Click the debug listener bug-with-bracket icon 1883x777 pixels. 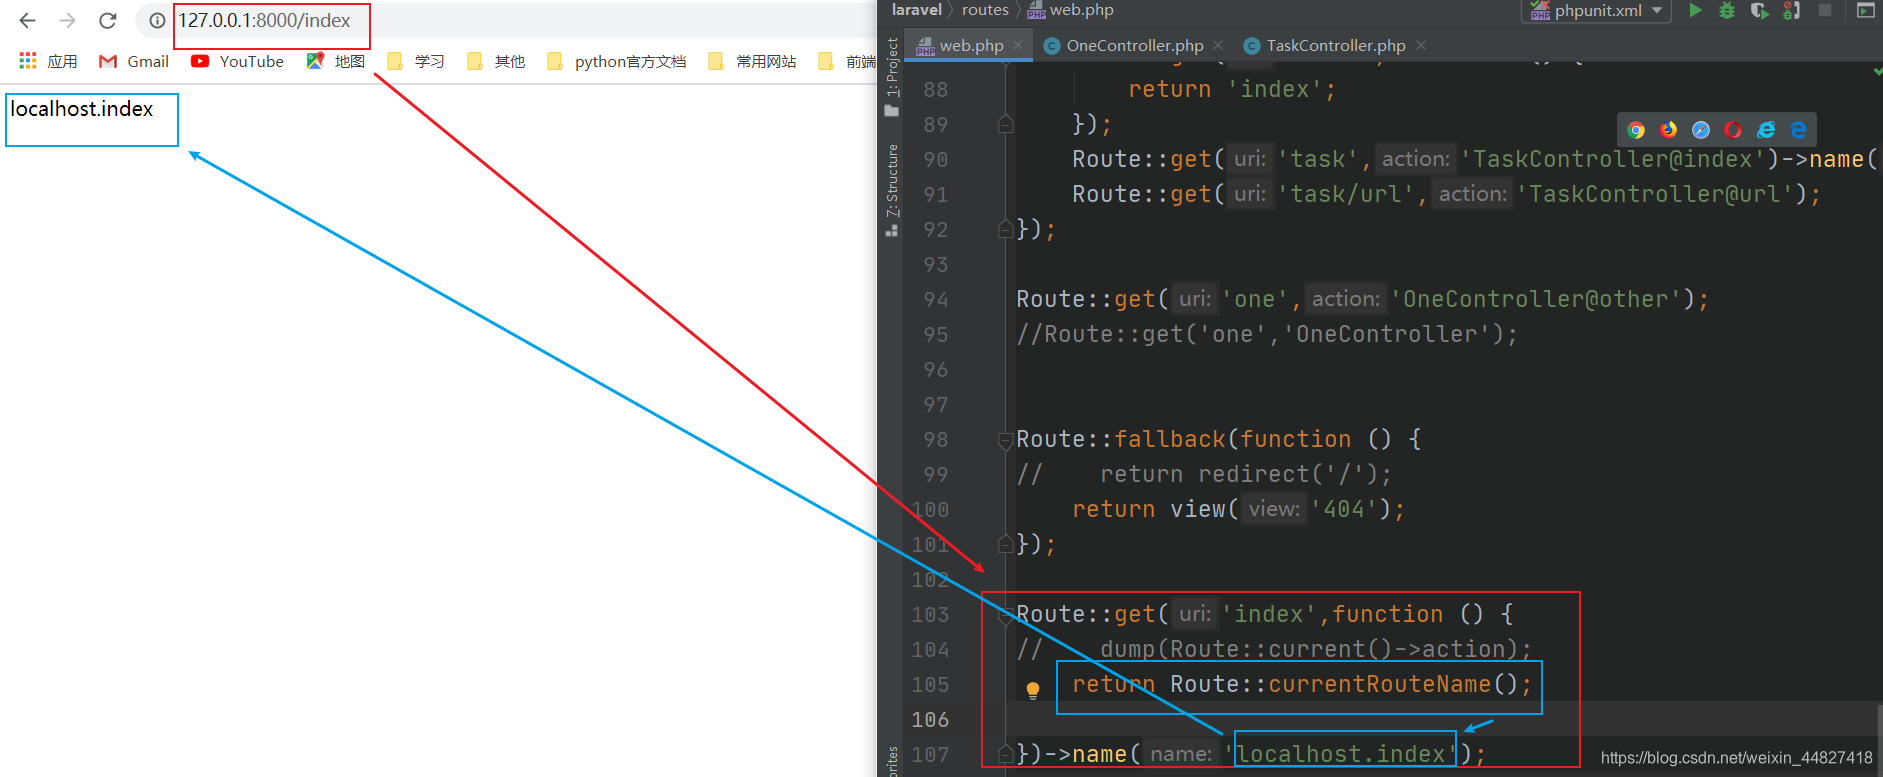(1792, 10)
